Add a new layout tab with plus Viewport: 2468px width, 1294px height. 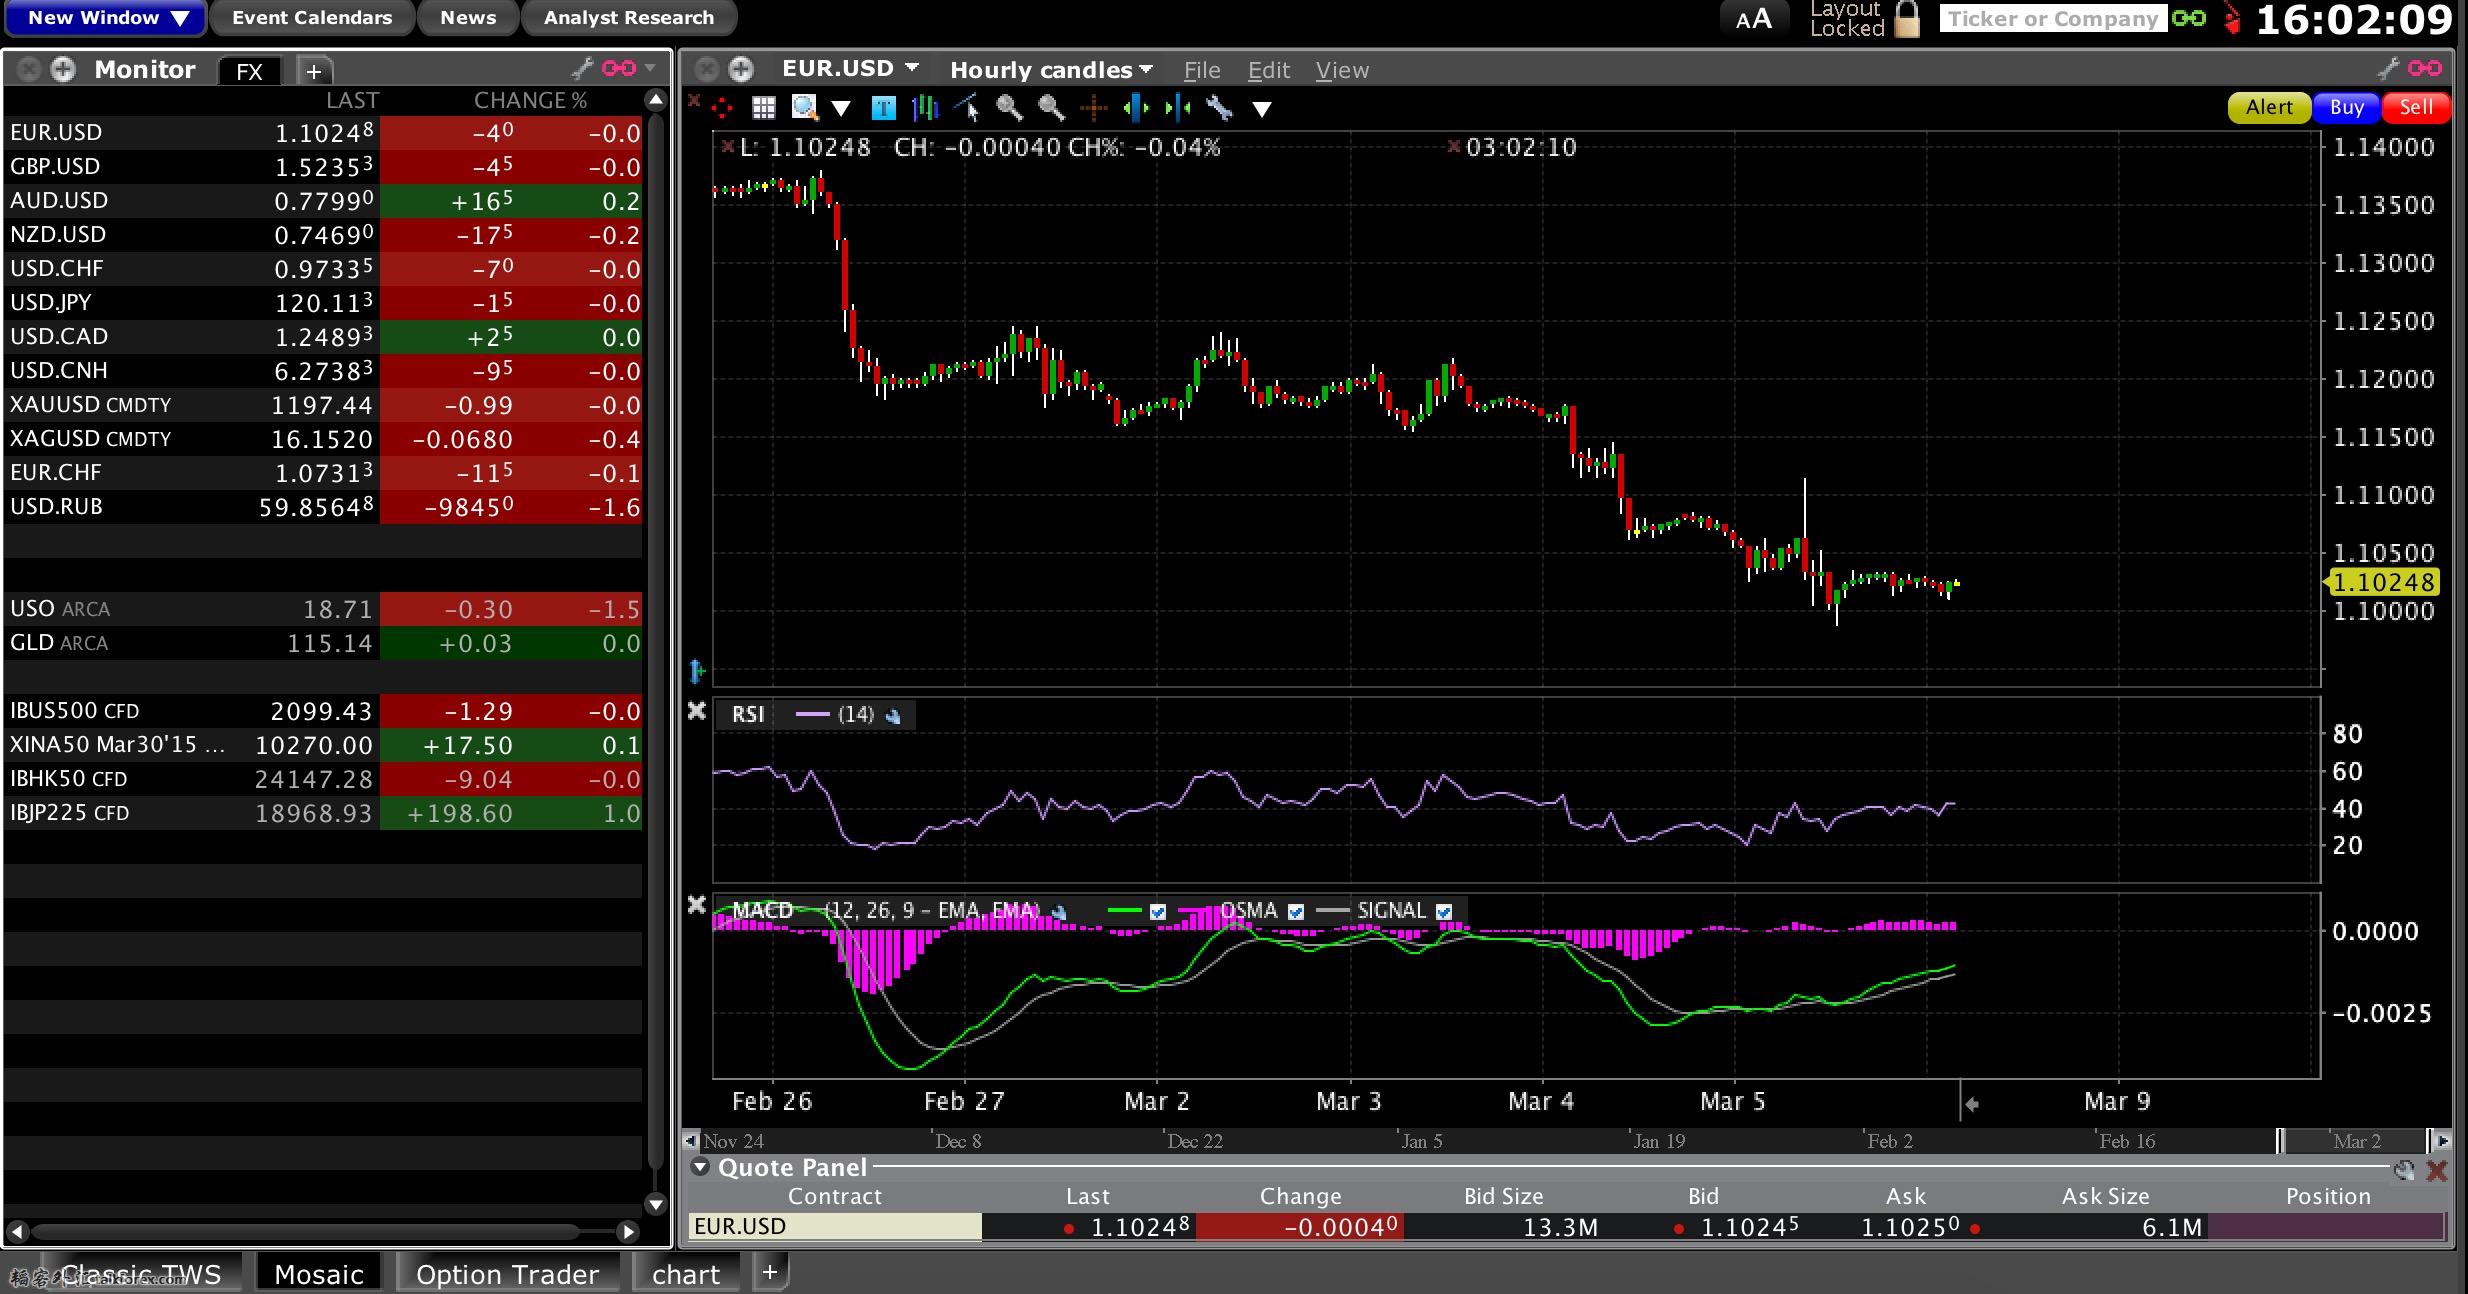pyautogui.click(x=770, y=1272)
